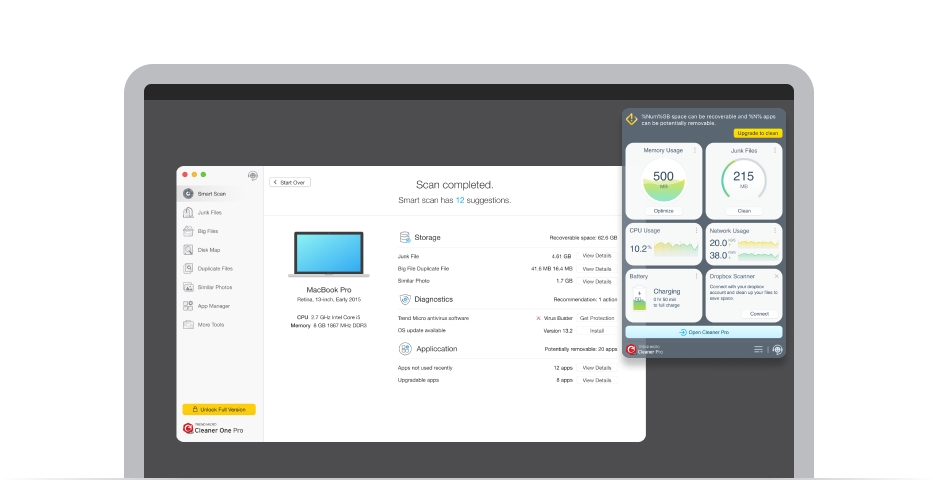Click the Application section icon
Screen dimensions: 936x480
click(x=405, y=349)
